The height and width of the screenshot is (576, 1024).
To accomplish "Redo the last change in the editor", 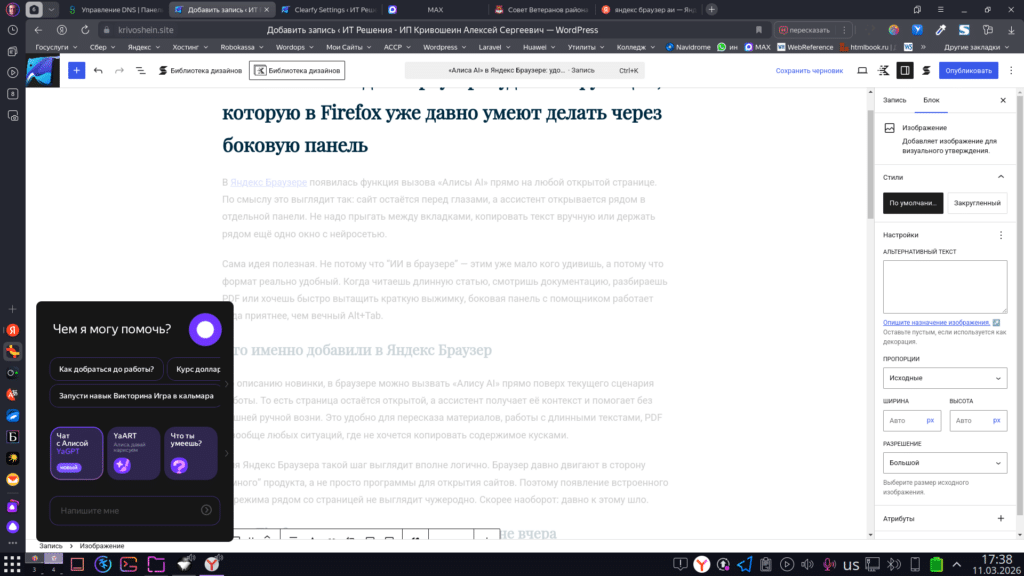I will tap(117, 70).
